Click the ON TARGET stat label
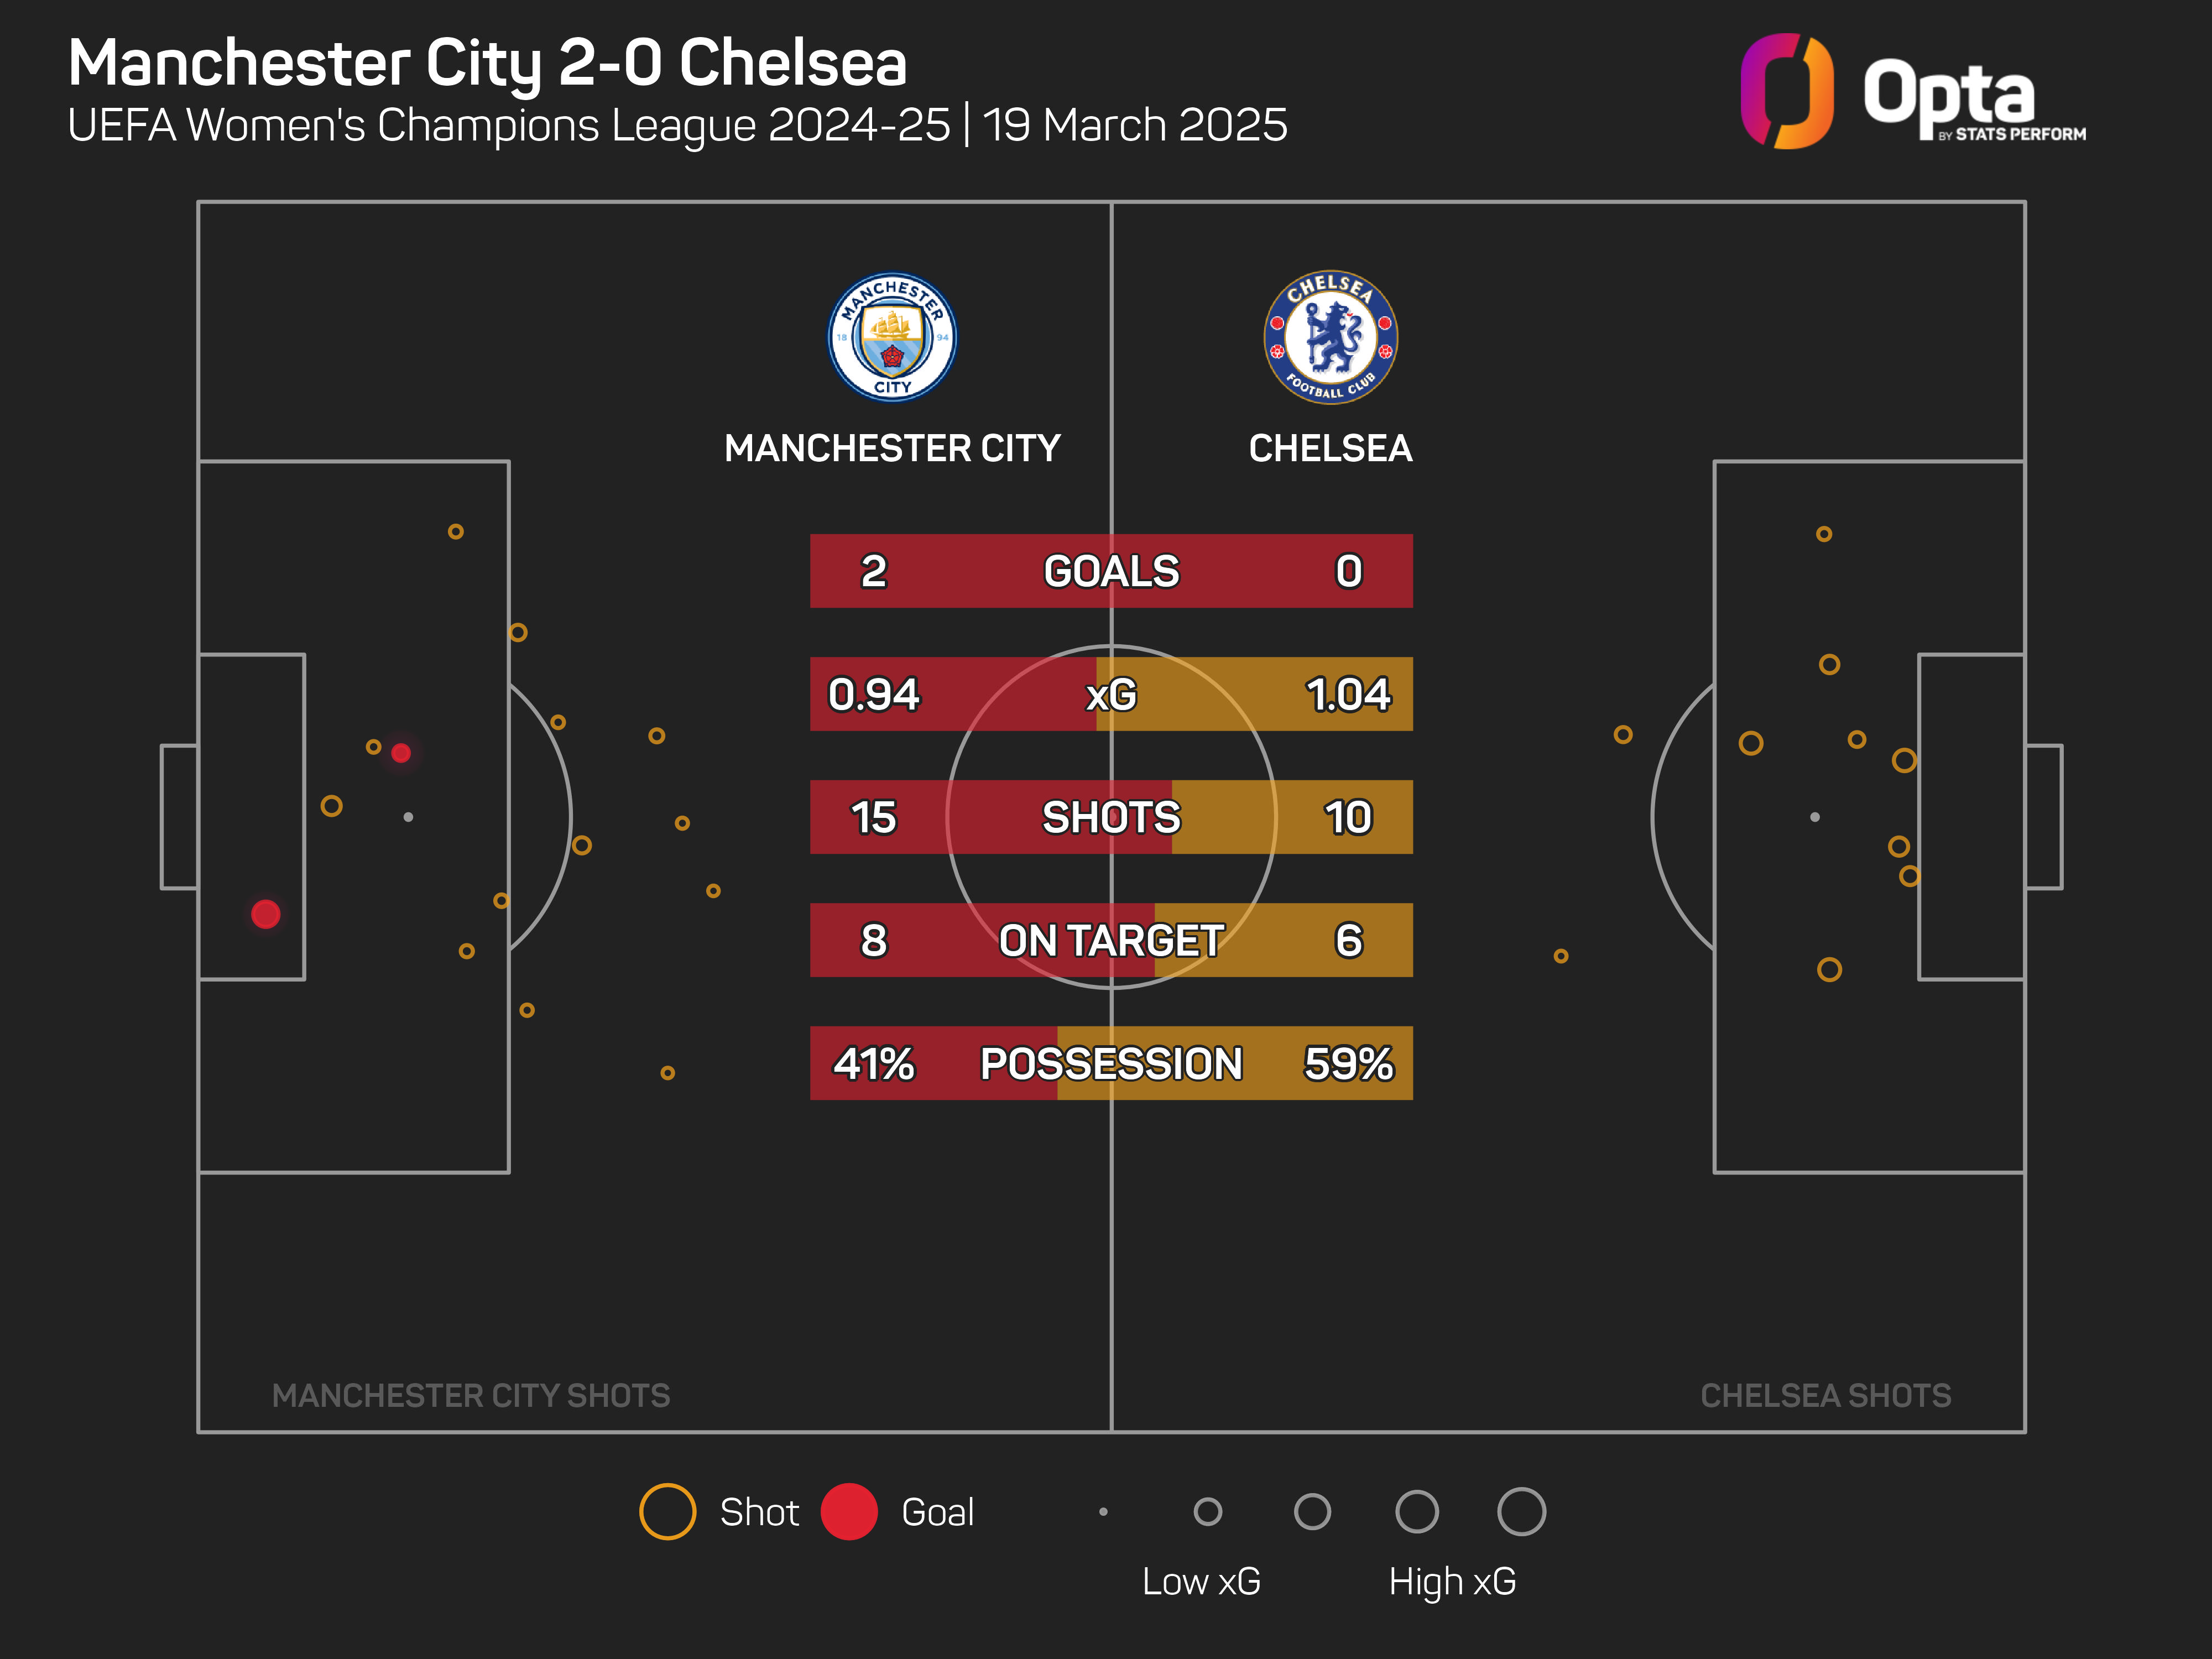 click(x=1111, y=940)
